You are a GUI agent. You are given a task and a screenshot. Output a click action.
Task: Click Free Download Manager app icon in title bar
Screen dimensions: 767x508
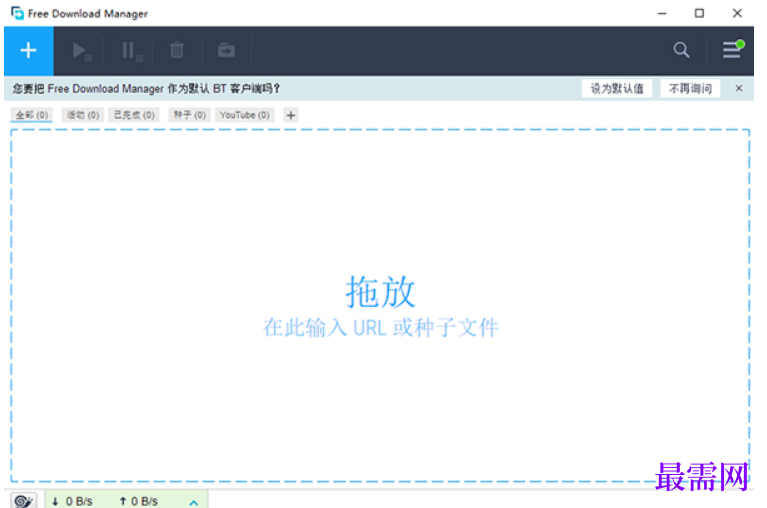(18, 13)
